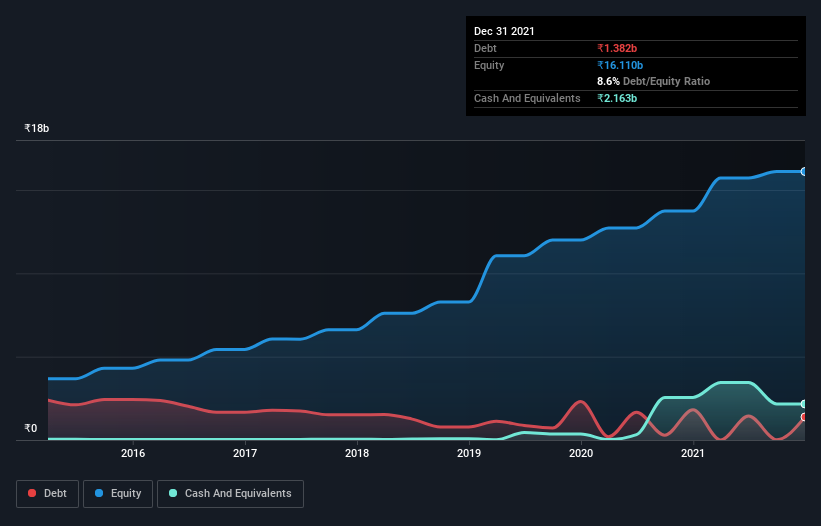Toggle Cash And Equivalents legend button
821x526 pixels.
(x=230, y=494)
